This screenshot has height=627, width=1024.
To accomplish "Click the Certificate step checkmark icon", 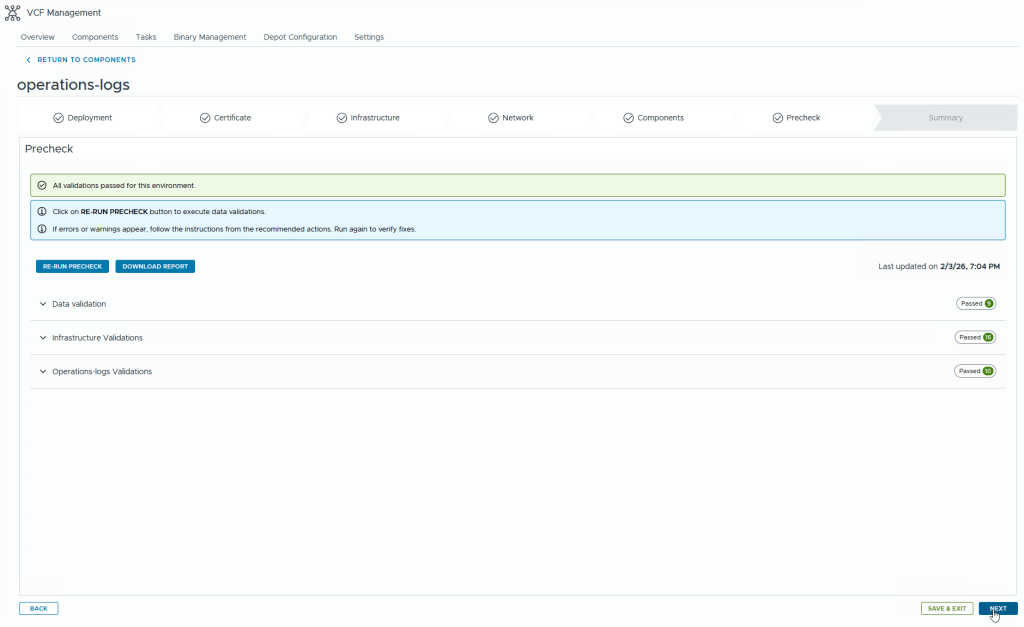I will [205, 118].
